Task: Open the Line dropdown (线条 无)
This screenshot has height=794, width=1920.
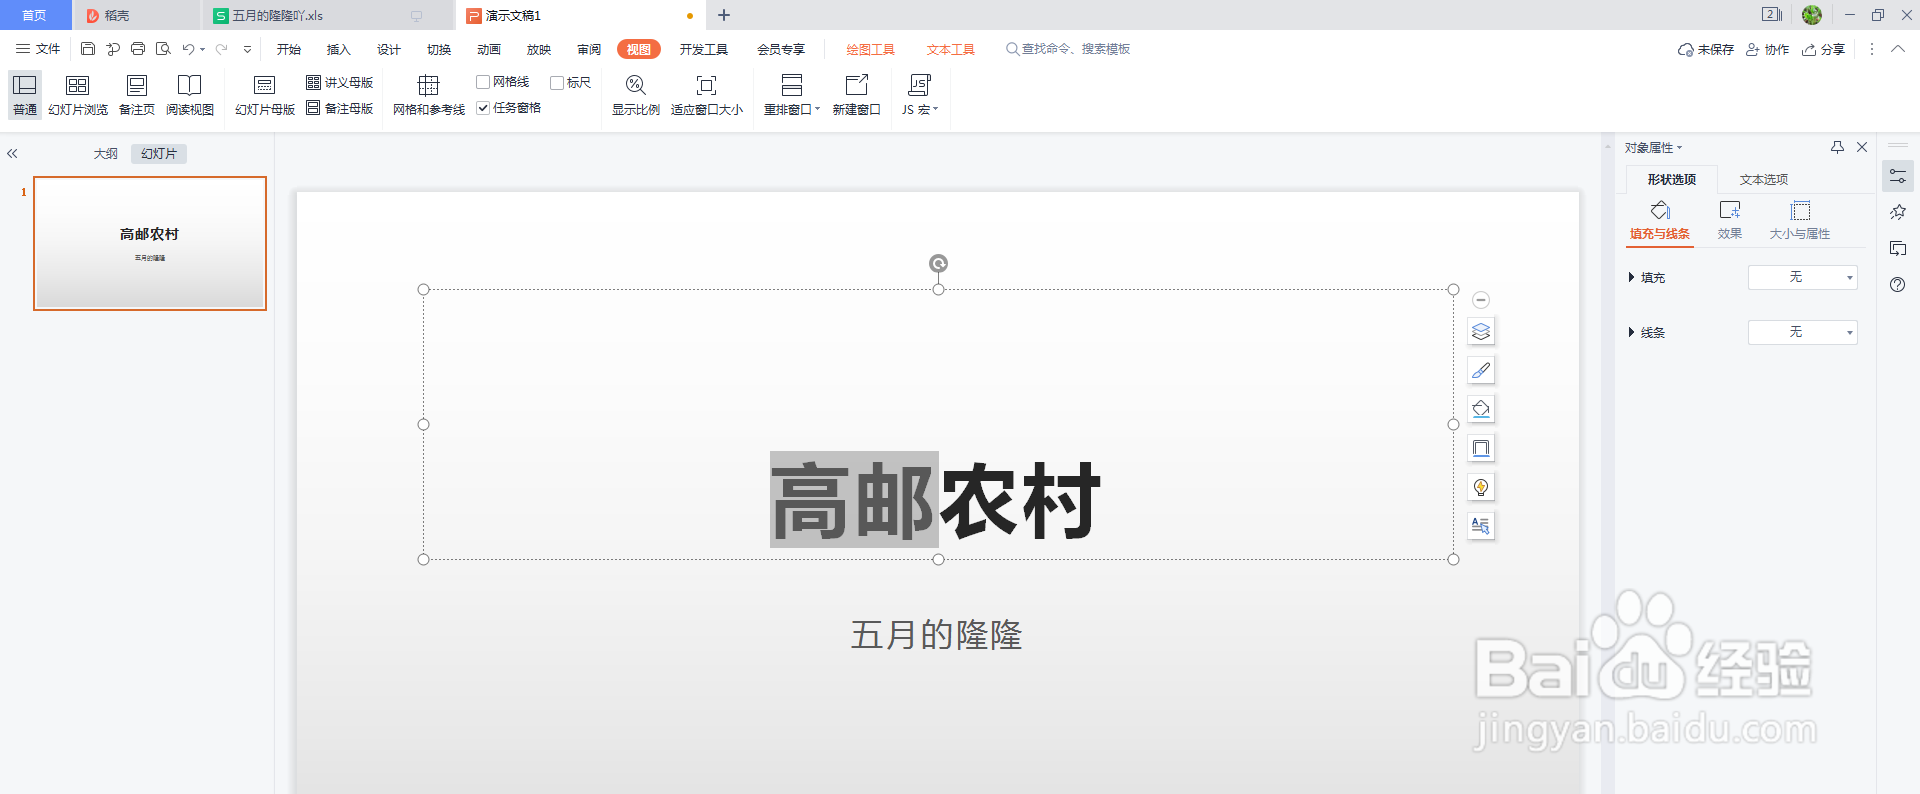Action: pos(1802,332)
